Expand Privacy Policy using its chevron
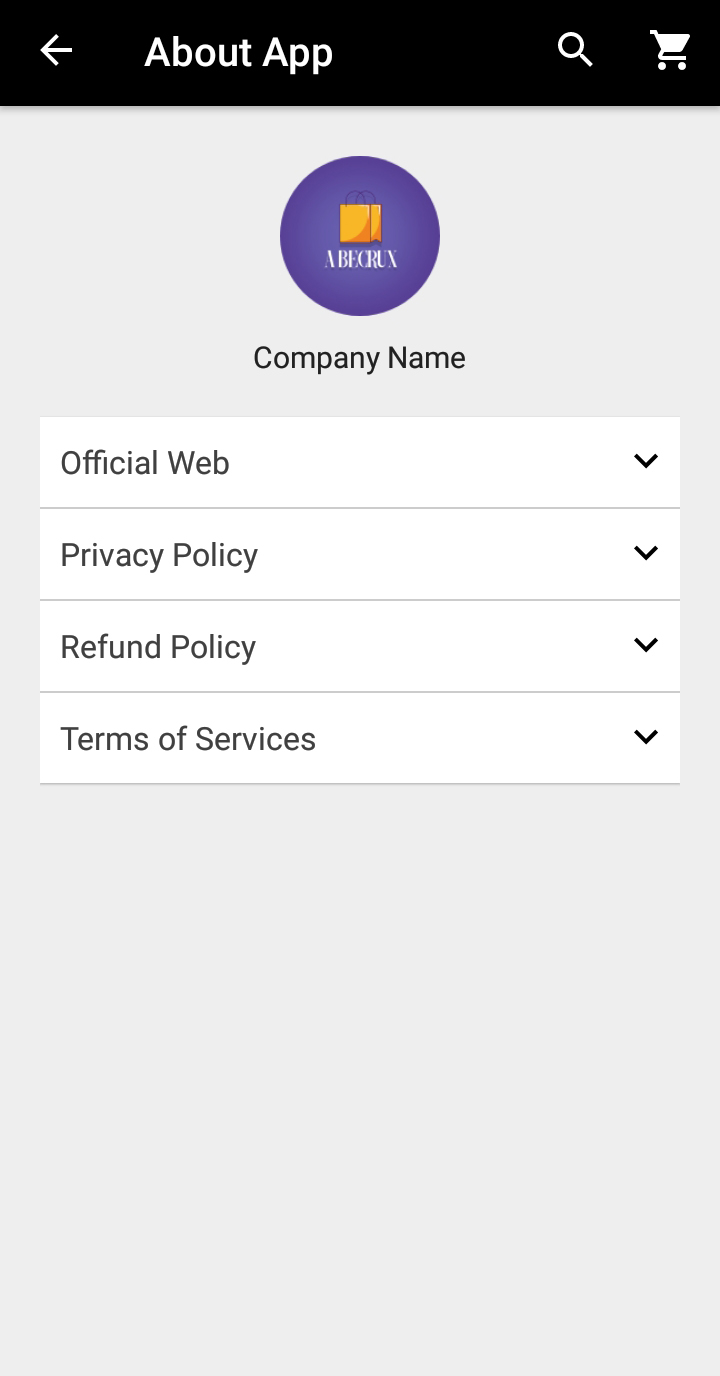Screen dimensions: 720x1376 [x=646, y=553]
